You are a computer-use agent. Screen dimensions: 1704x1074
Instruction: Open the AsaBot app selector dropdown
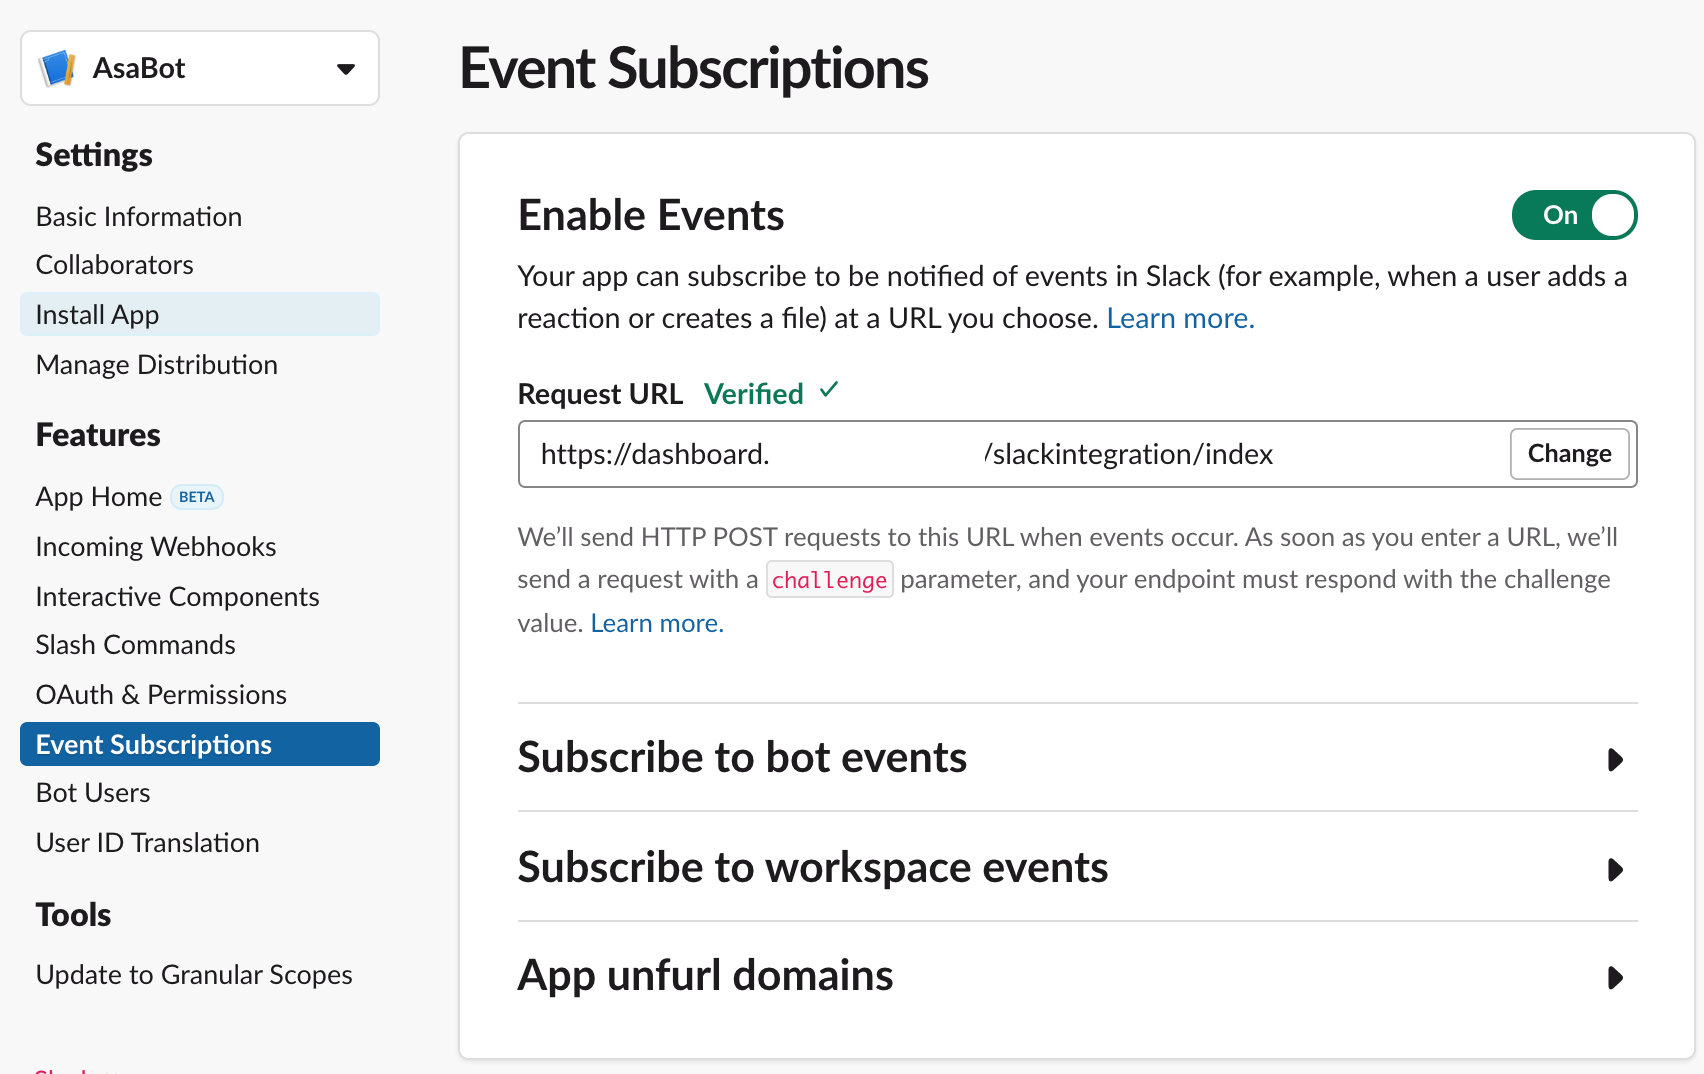345,68
